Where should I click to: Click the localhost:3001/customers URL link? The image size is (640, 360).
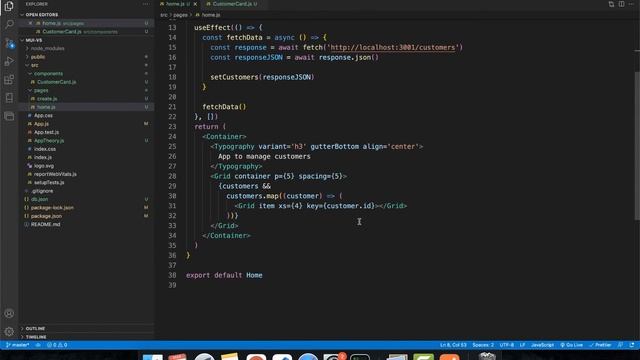click(x=392, y=47)
